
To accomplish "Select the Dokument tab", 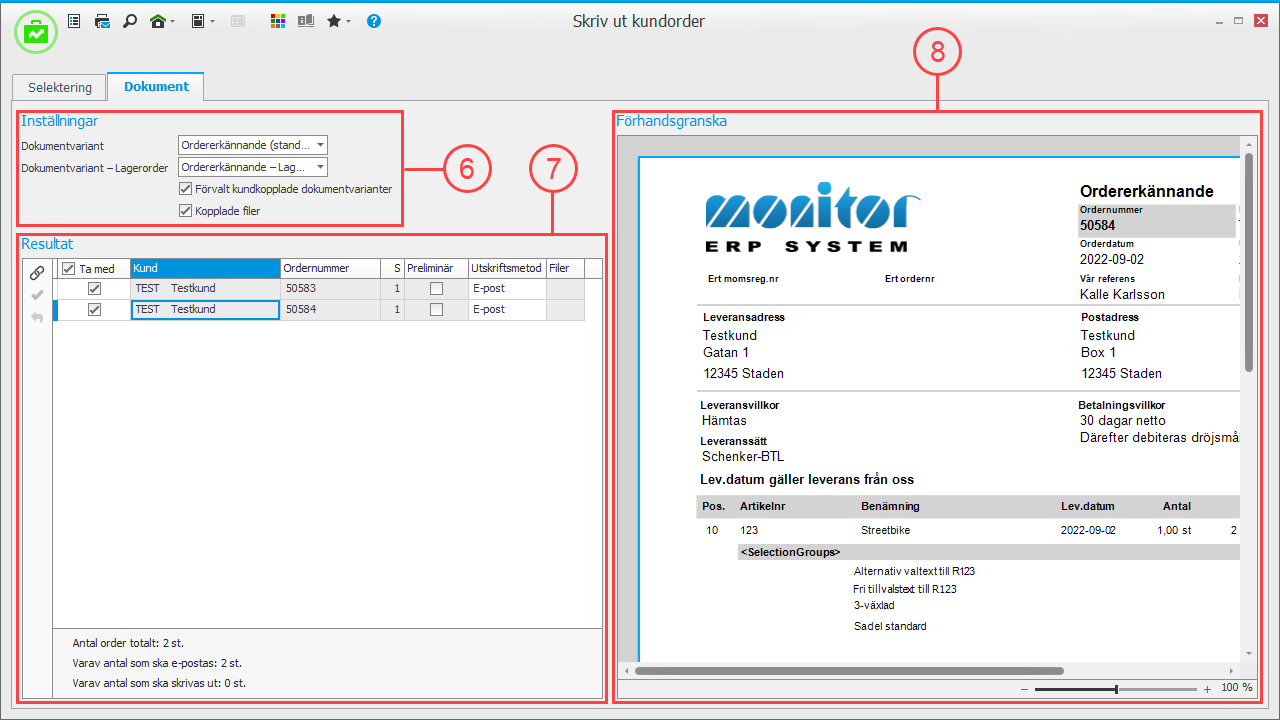I will [156, 87].
